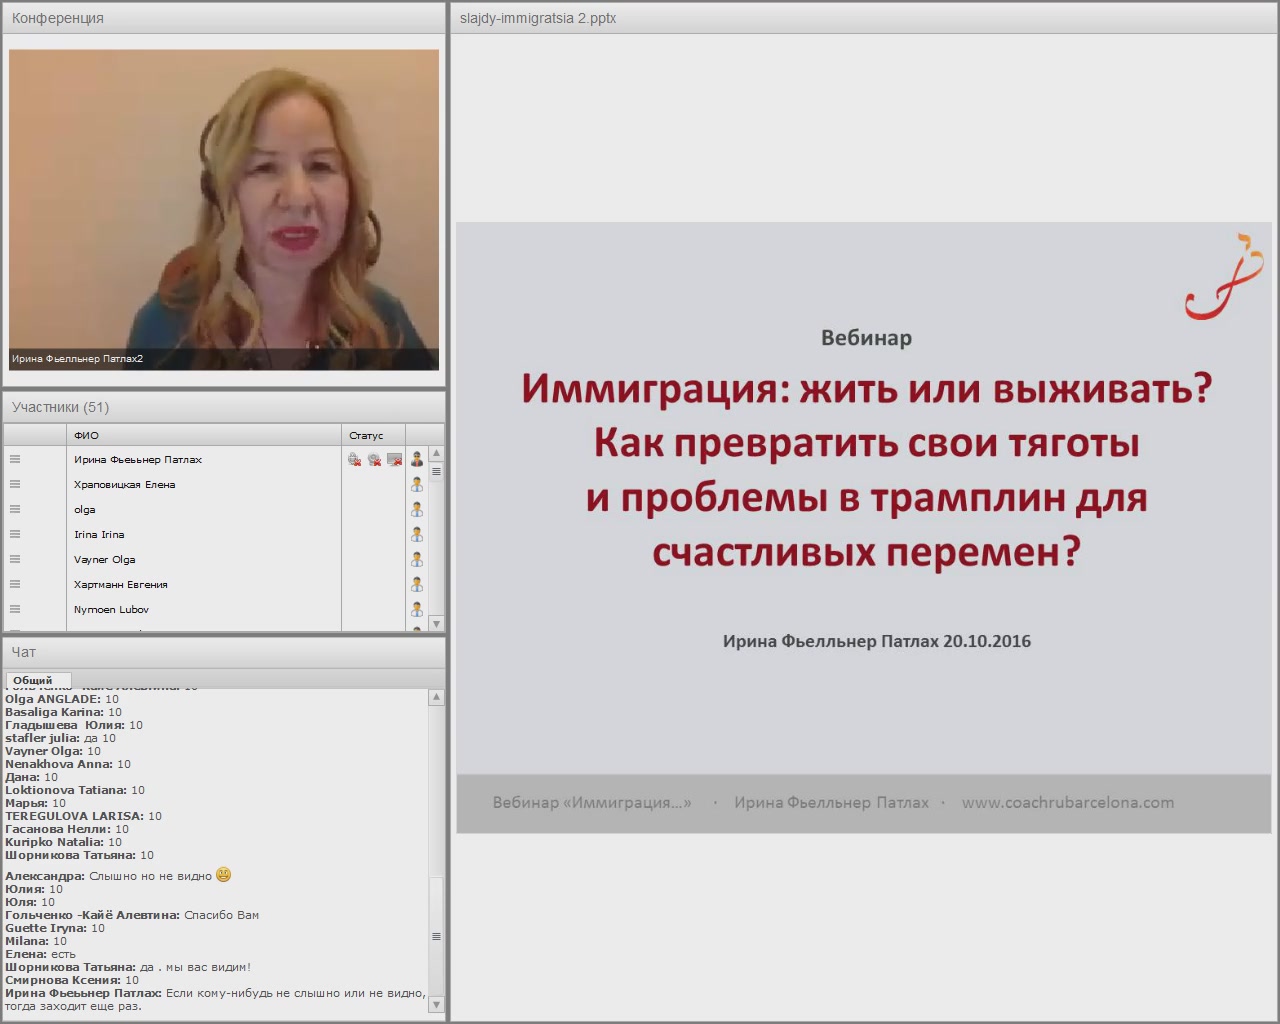Click the 'Ирина Фьелльнер Патлах2' video caption

pyautogui.click(x=77, y=358)
